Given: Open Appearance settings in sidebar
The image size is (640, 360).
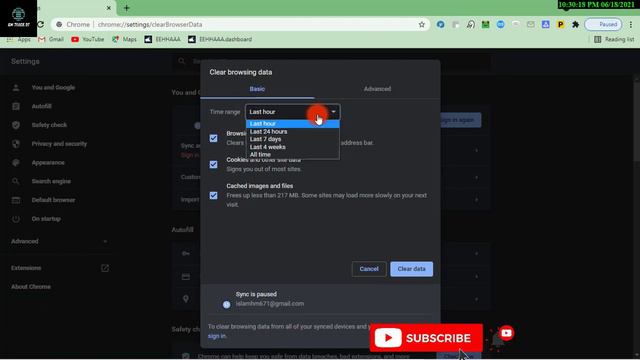Looking at the screenshot, I should [x=48, y=163].
